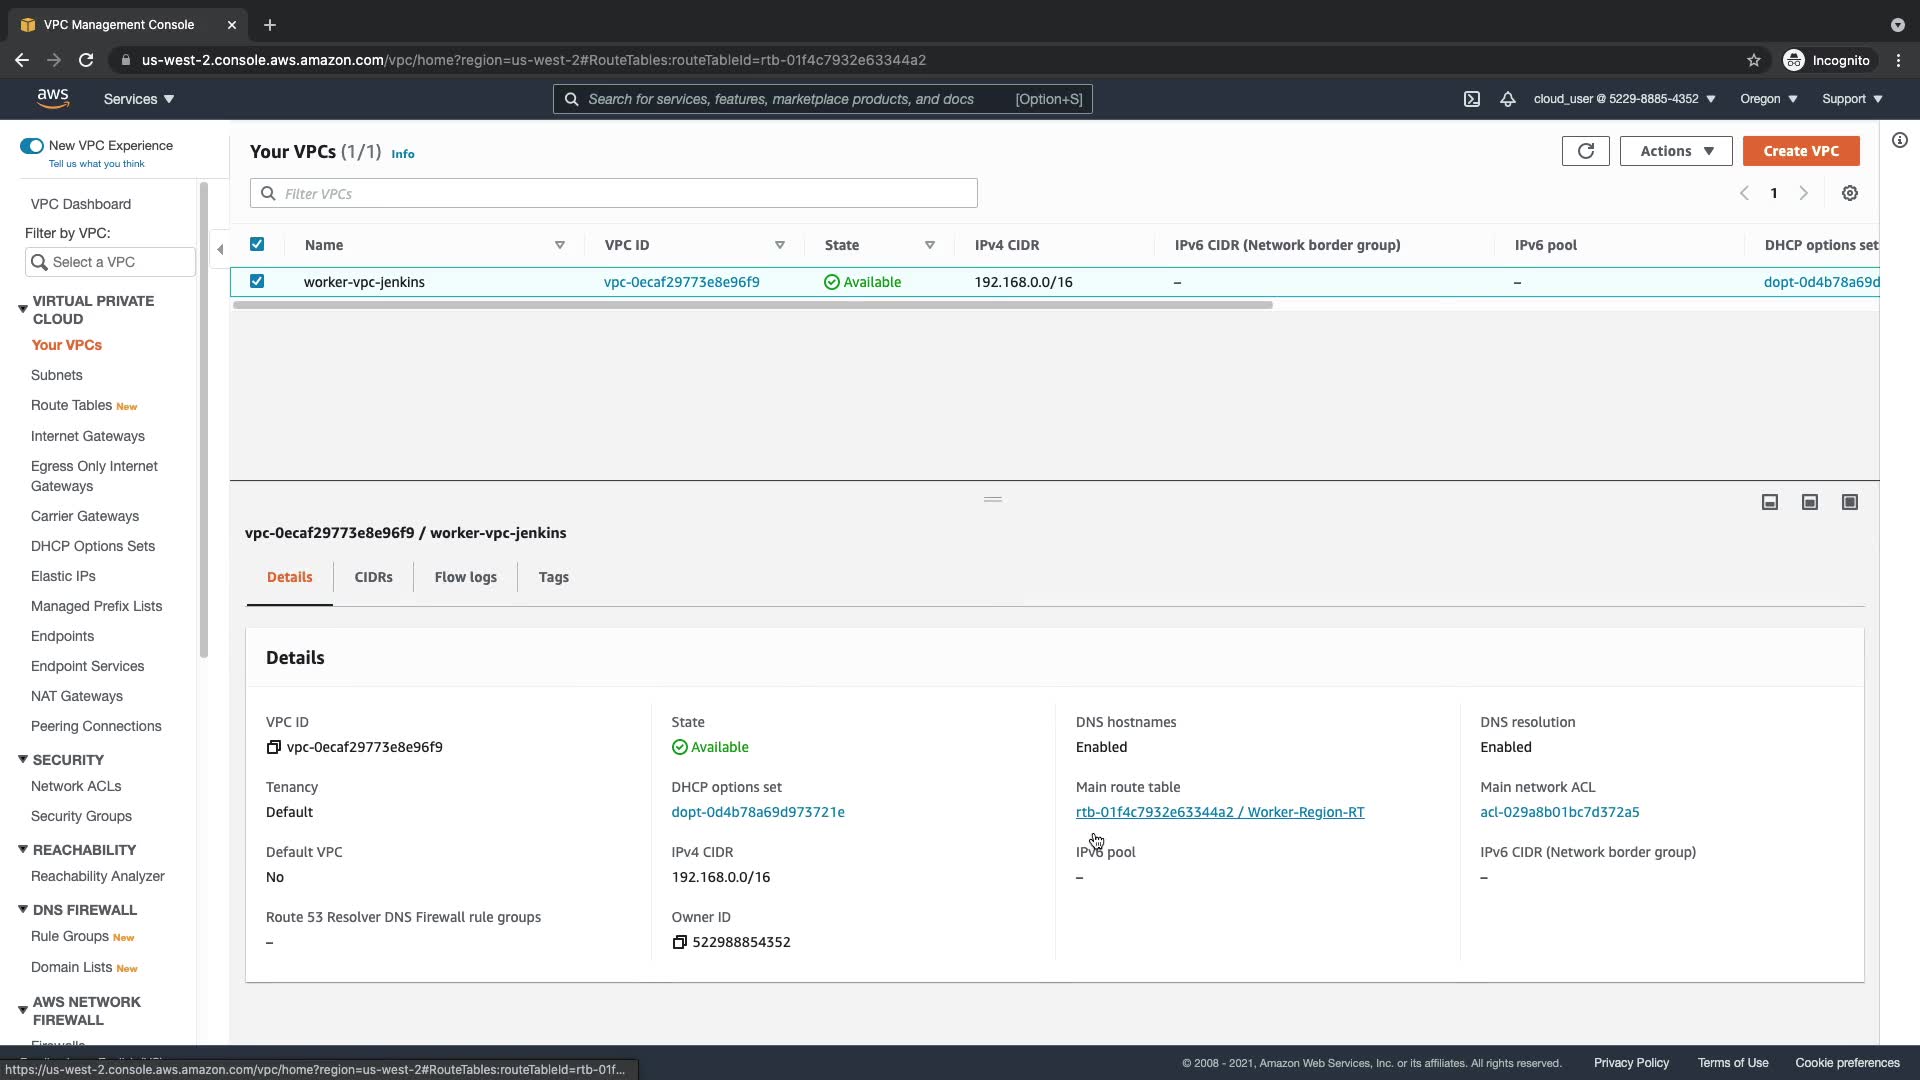Switch to the Flow logs tab
The width and height of the screenshot is (1920, 1080).
click(x=465, y=577)
